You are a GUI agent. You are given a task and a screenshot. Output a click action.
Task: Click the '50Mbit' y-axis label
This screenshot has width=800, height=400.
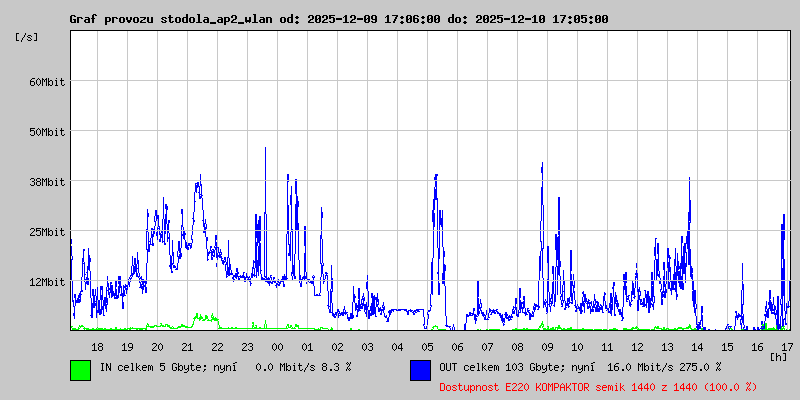(x=47, y=132)
